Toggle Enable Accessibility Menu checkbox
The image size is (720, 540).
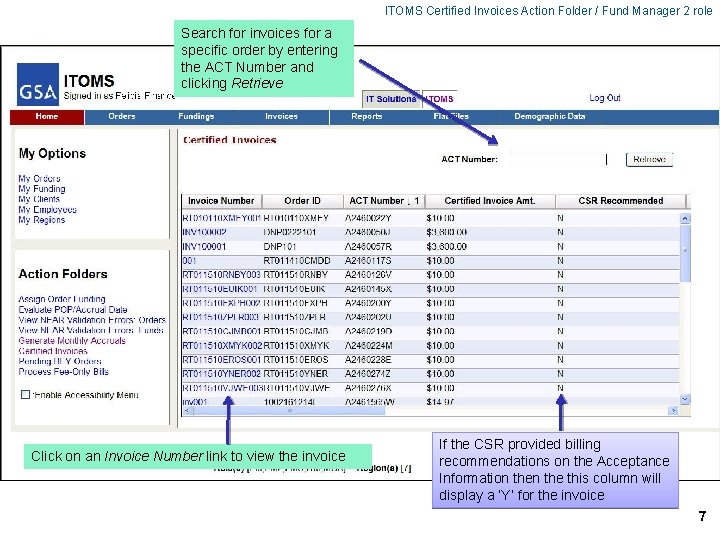25,394
